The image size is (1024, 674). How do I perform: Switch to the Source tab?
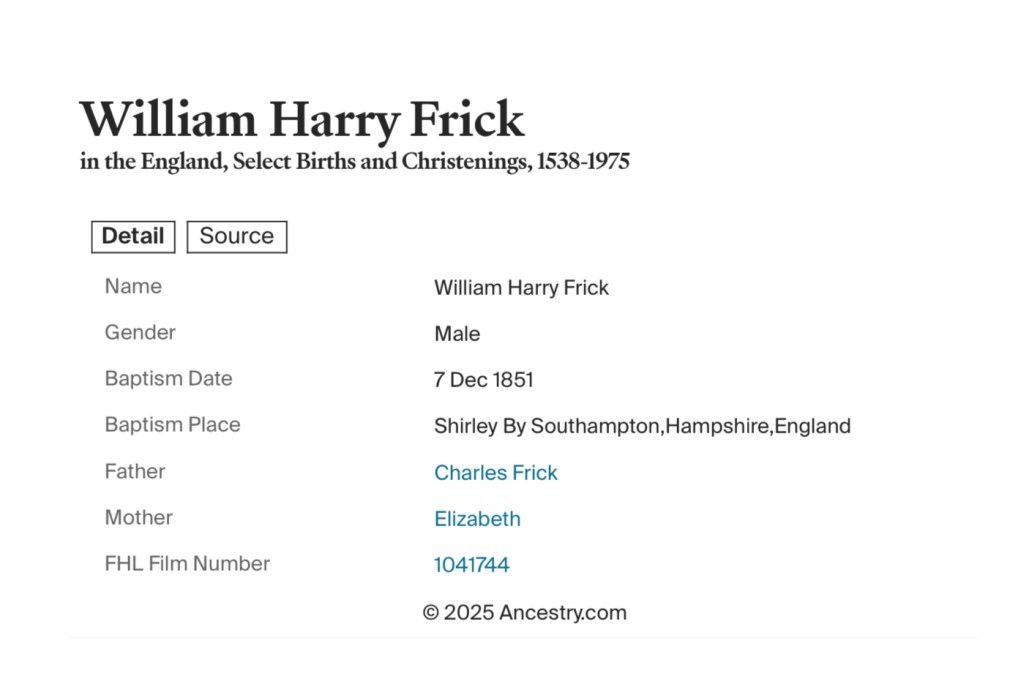tap(237, 237)
